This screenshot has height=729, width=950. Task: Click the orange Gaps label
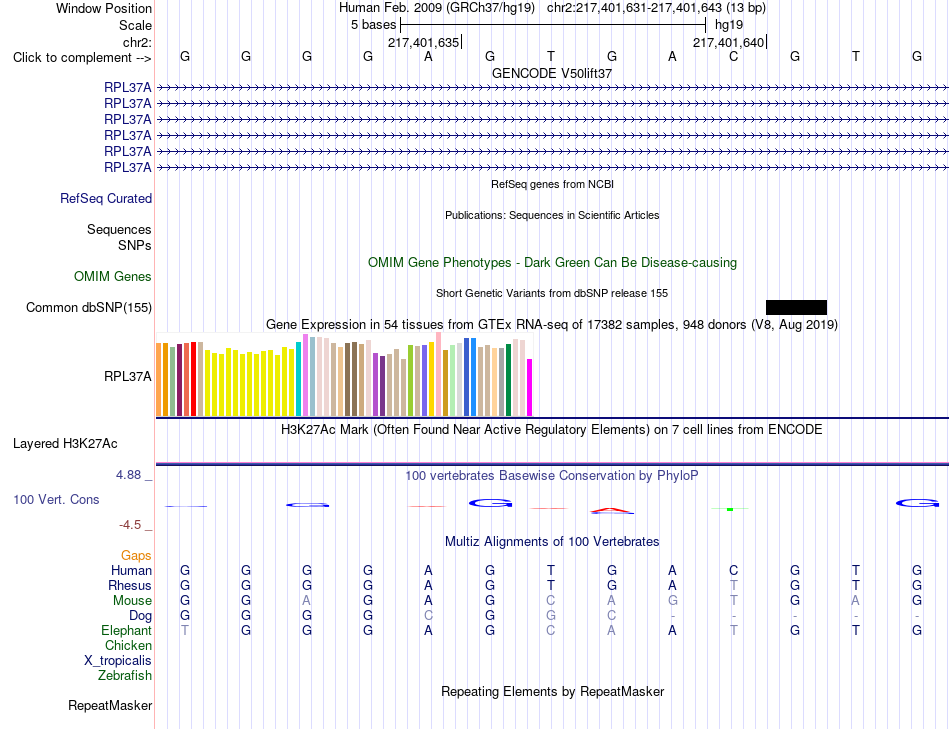pos(136,556)
